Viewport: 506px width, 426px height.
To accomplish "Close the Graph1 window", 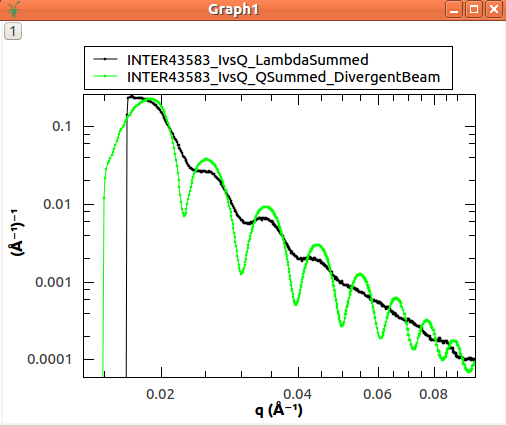I will pyautogui.click(x=494, y=9).
